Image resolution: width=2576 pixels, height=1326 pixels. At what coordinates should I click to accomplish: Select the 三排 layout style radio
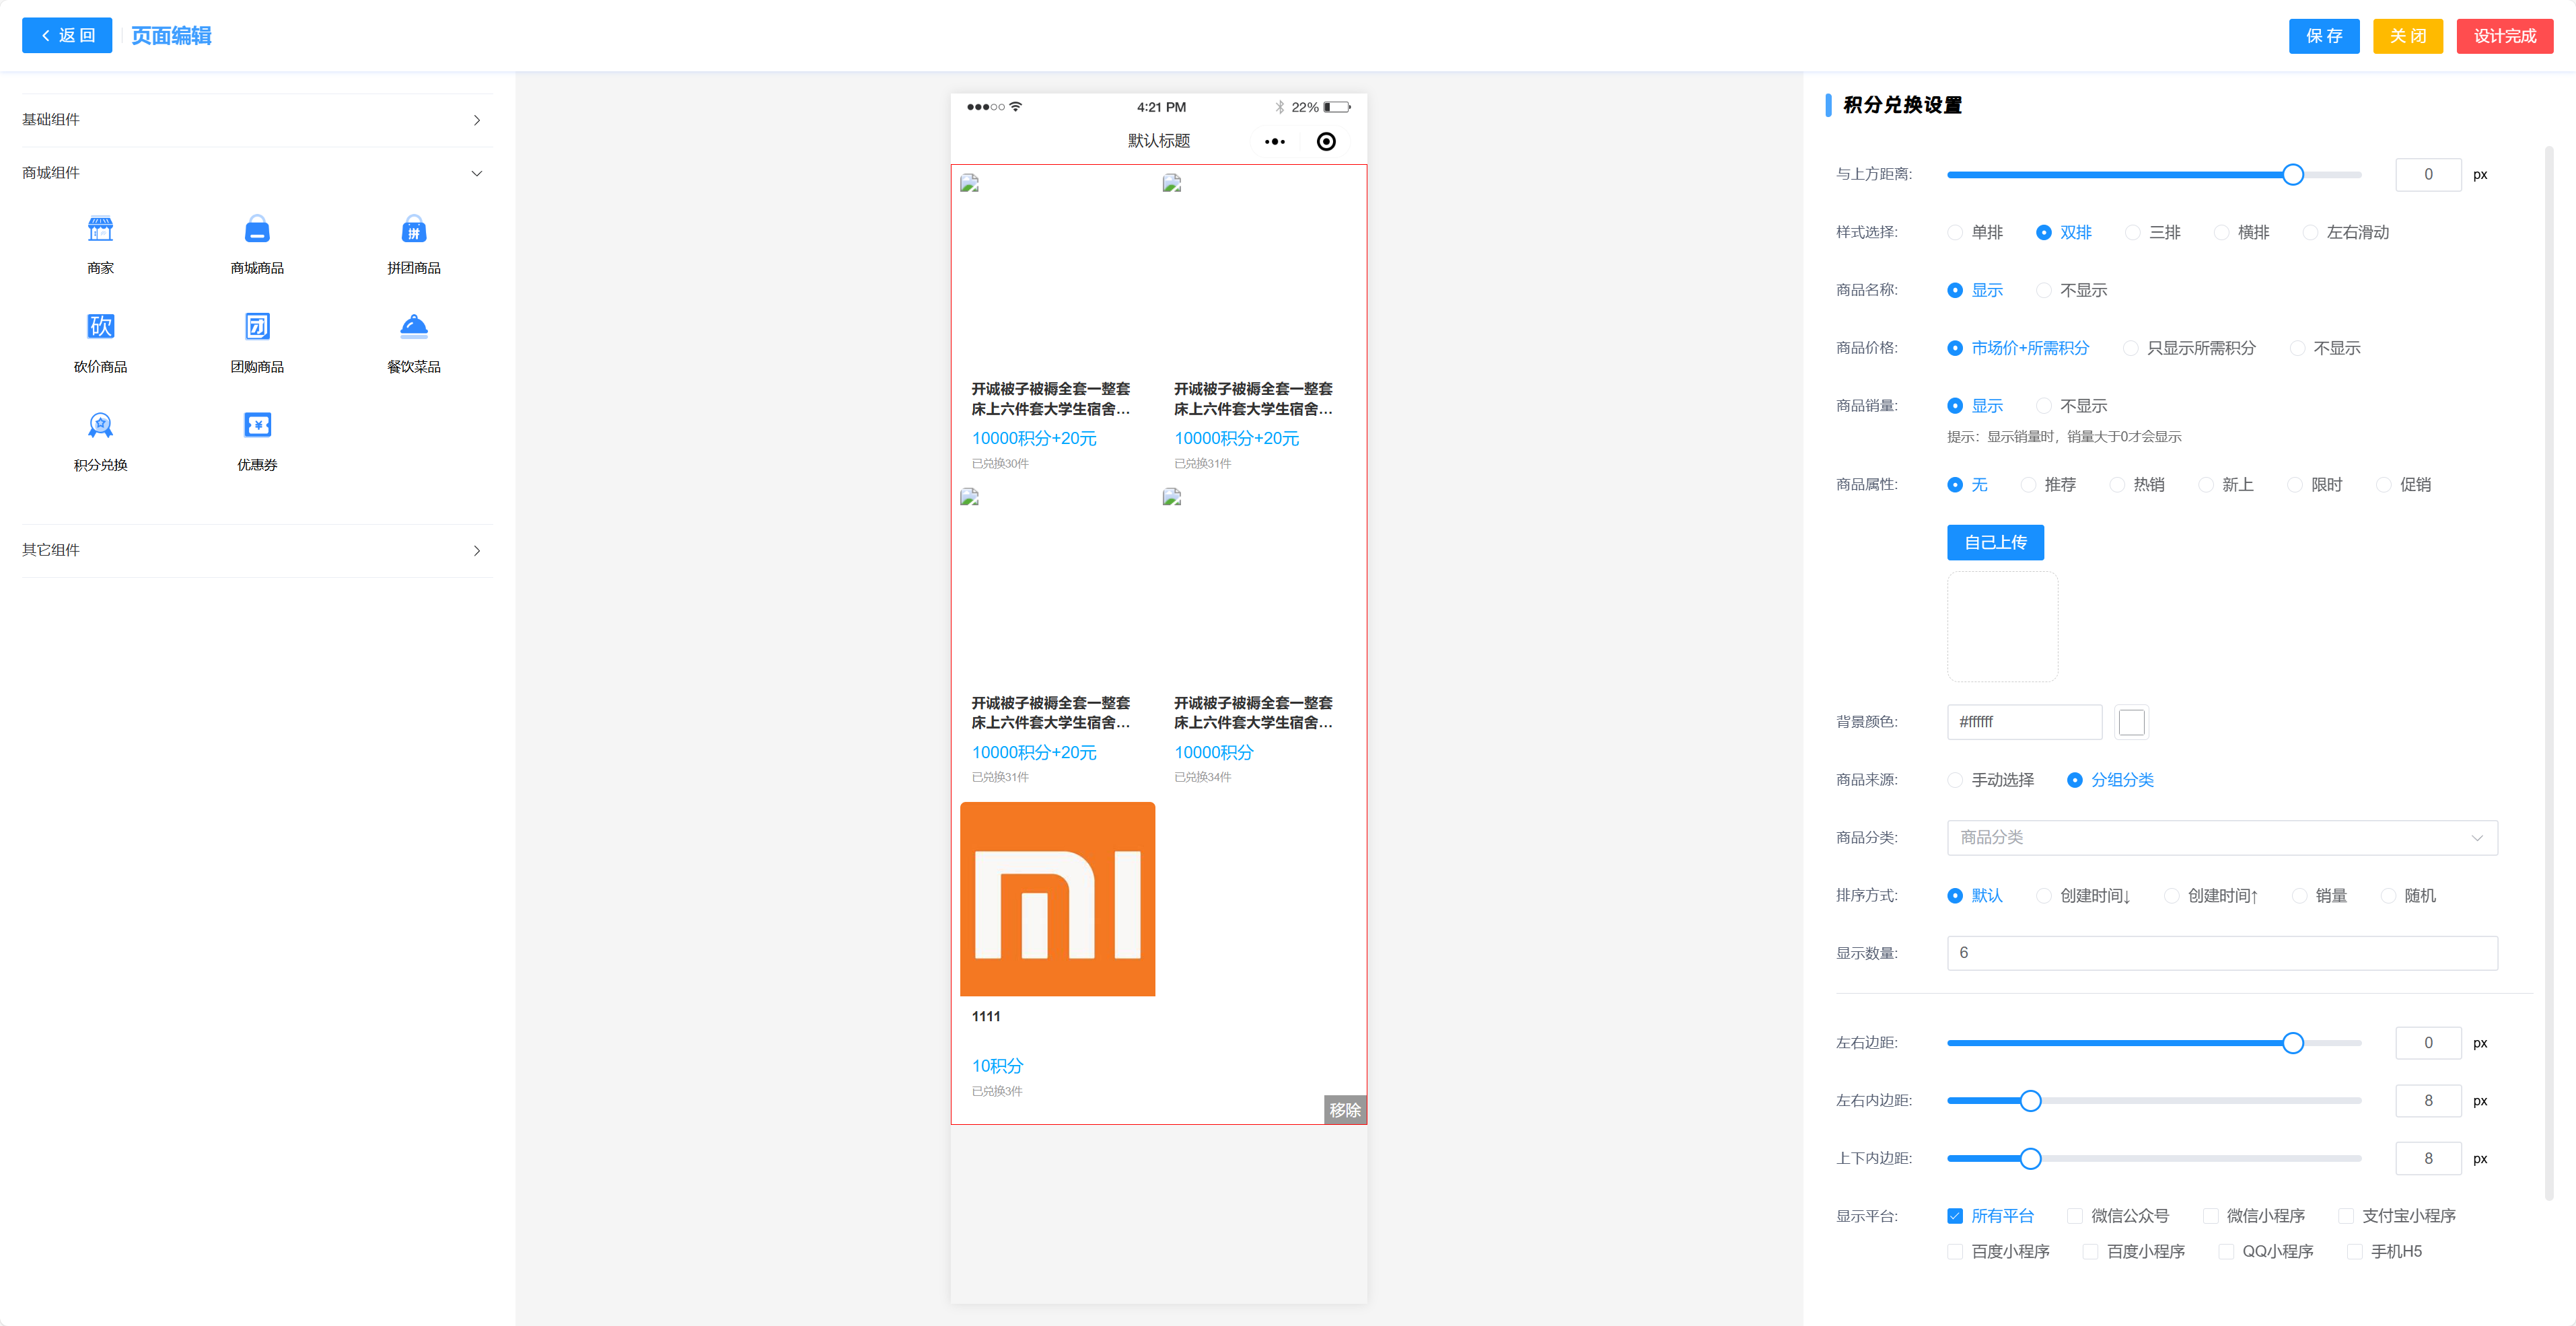coord(2133,233)
